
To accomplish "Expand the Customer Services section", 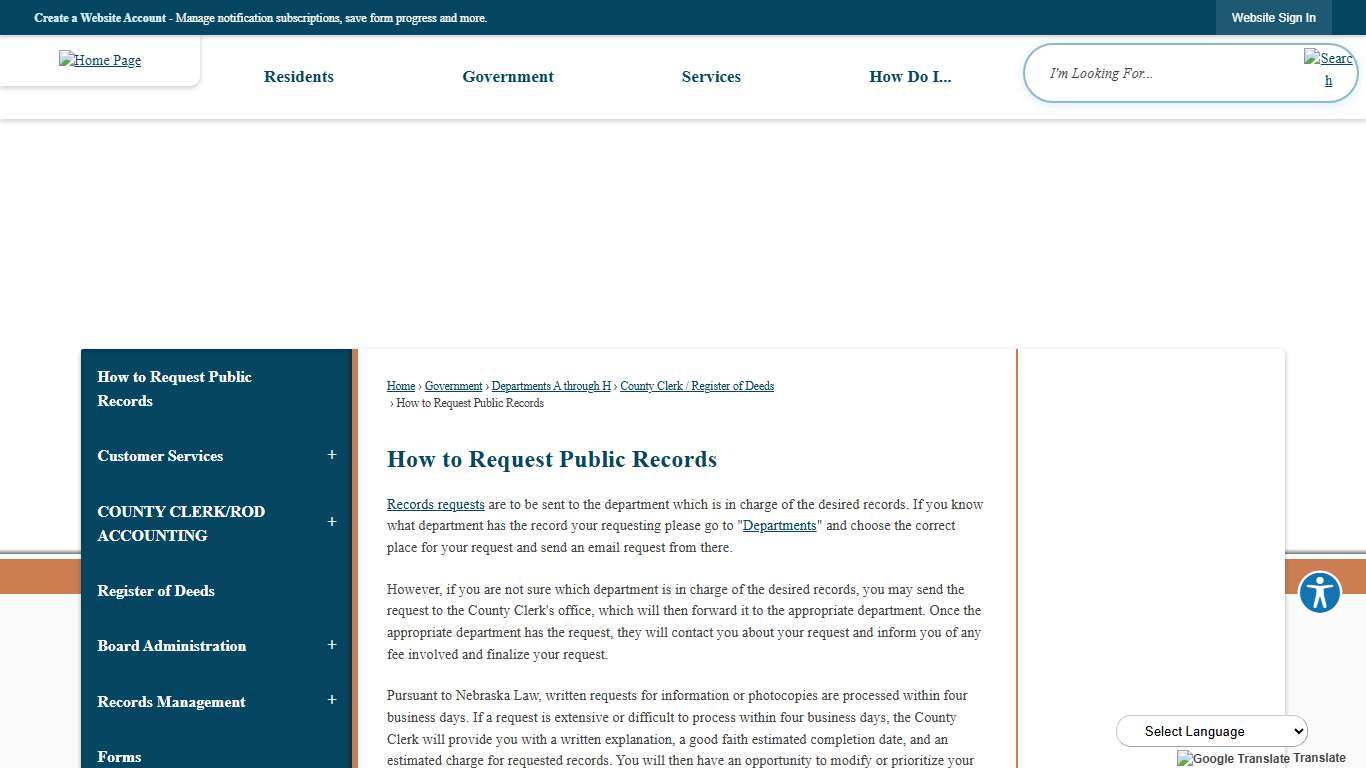I will click(x=332, y=455).
